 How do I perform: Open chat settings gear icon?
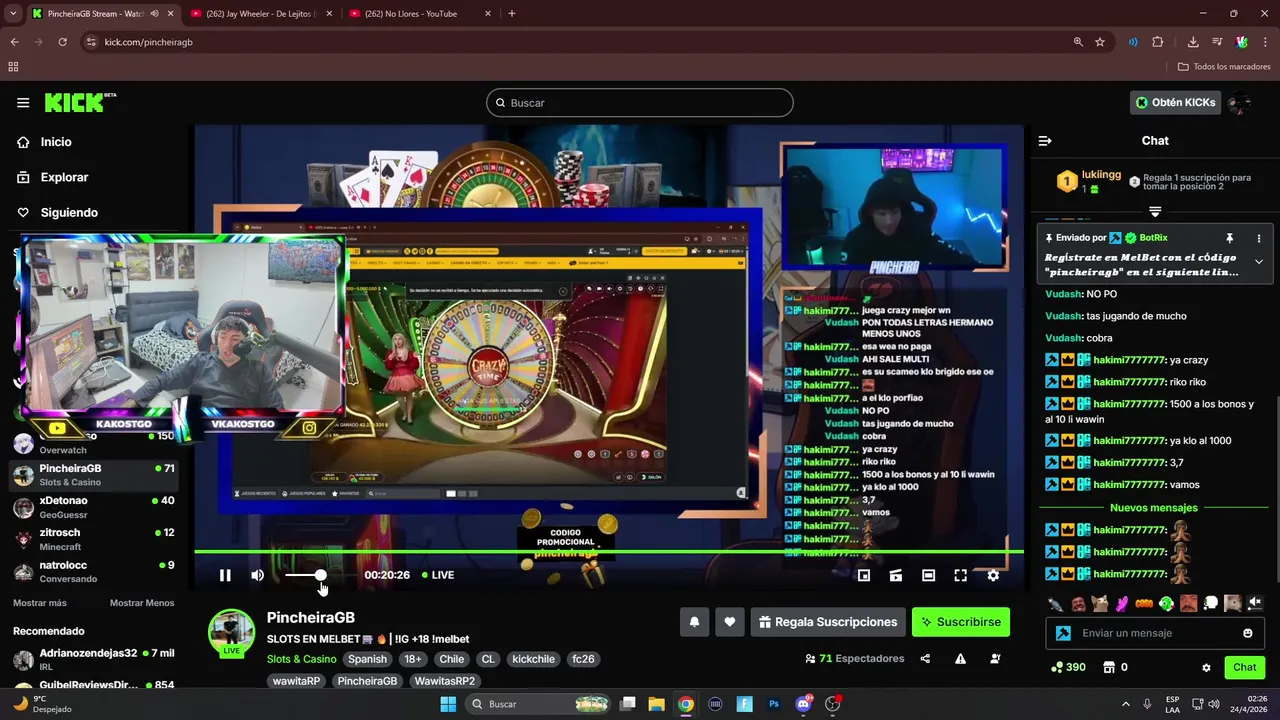[x=1206, y=667]
